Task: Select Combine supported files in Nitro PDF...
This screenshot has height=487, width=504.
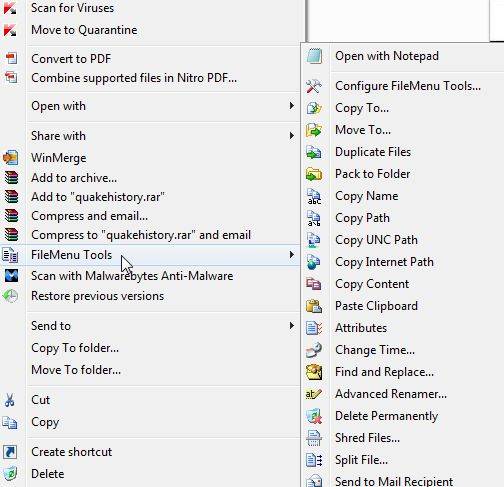Action: click(x=134, y=78)
